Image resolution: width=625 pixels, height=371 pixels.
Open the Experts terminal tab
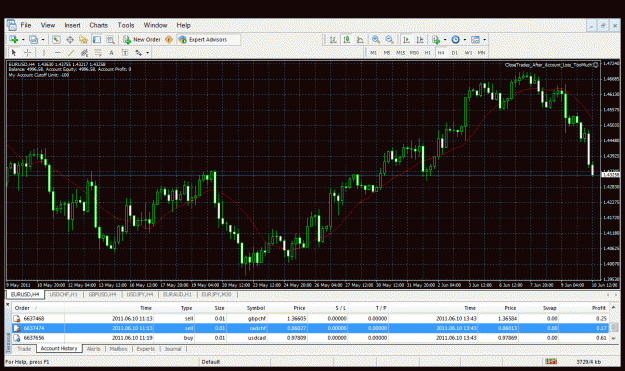coord(145,349)
